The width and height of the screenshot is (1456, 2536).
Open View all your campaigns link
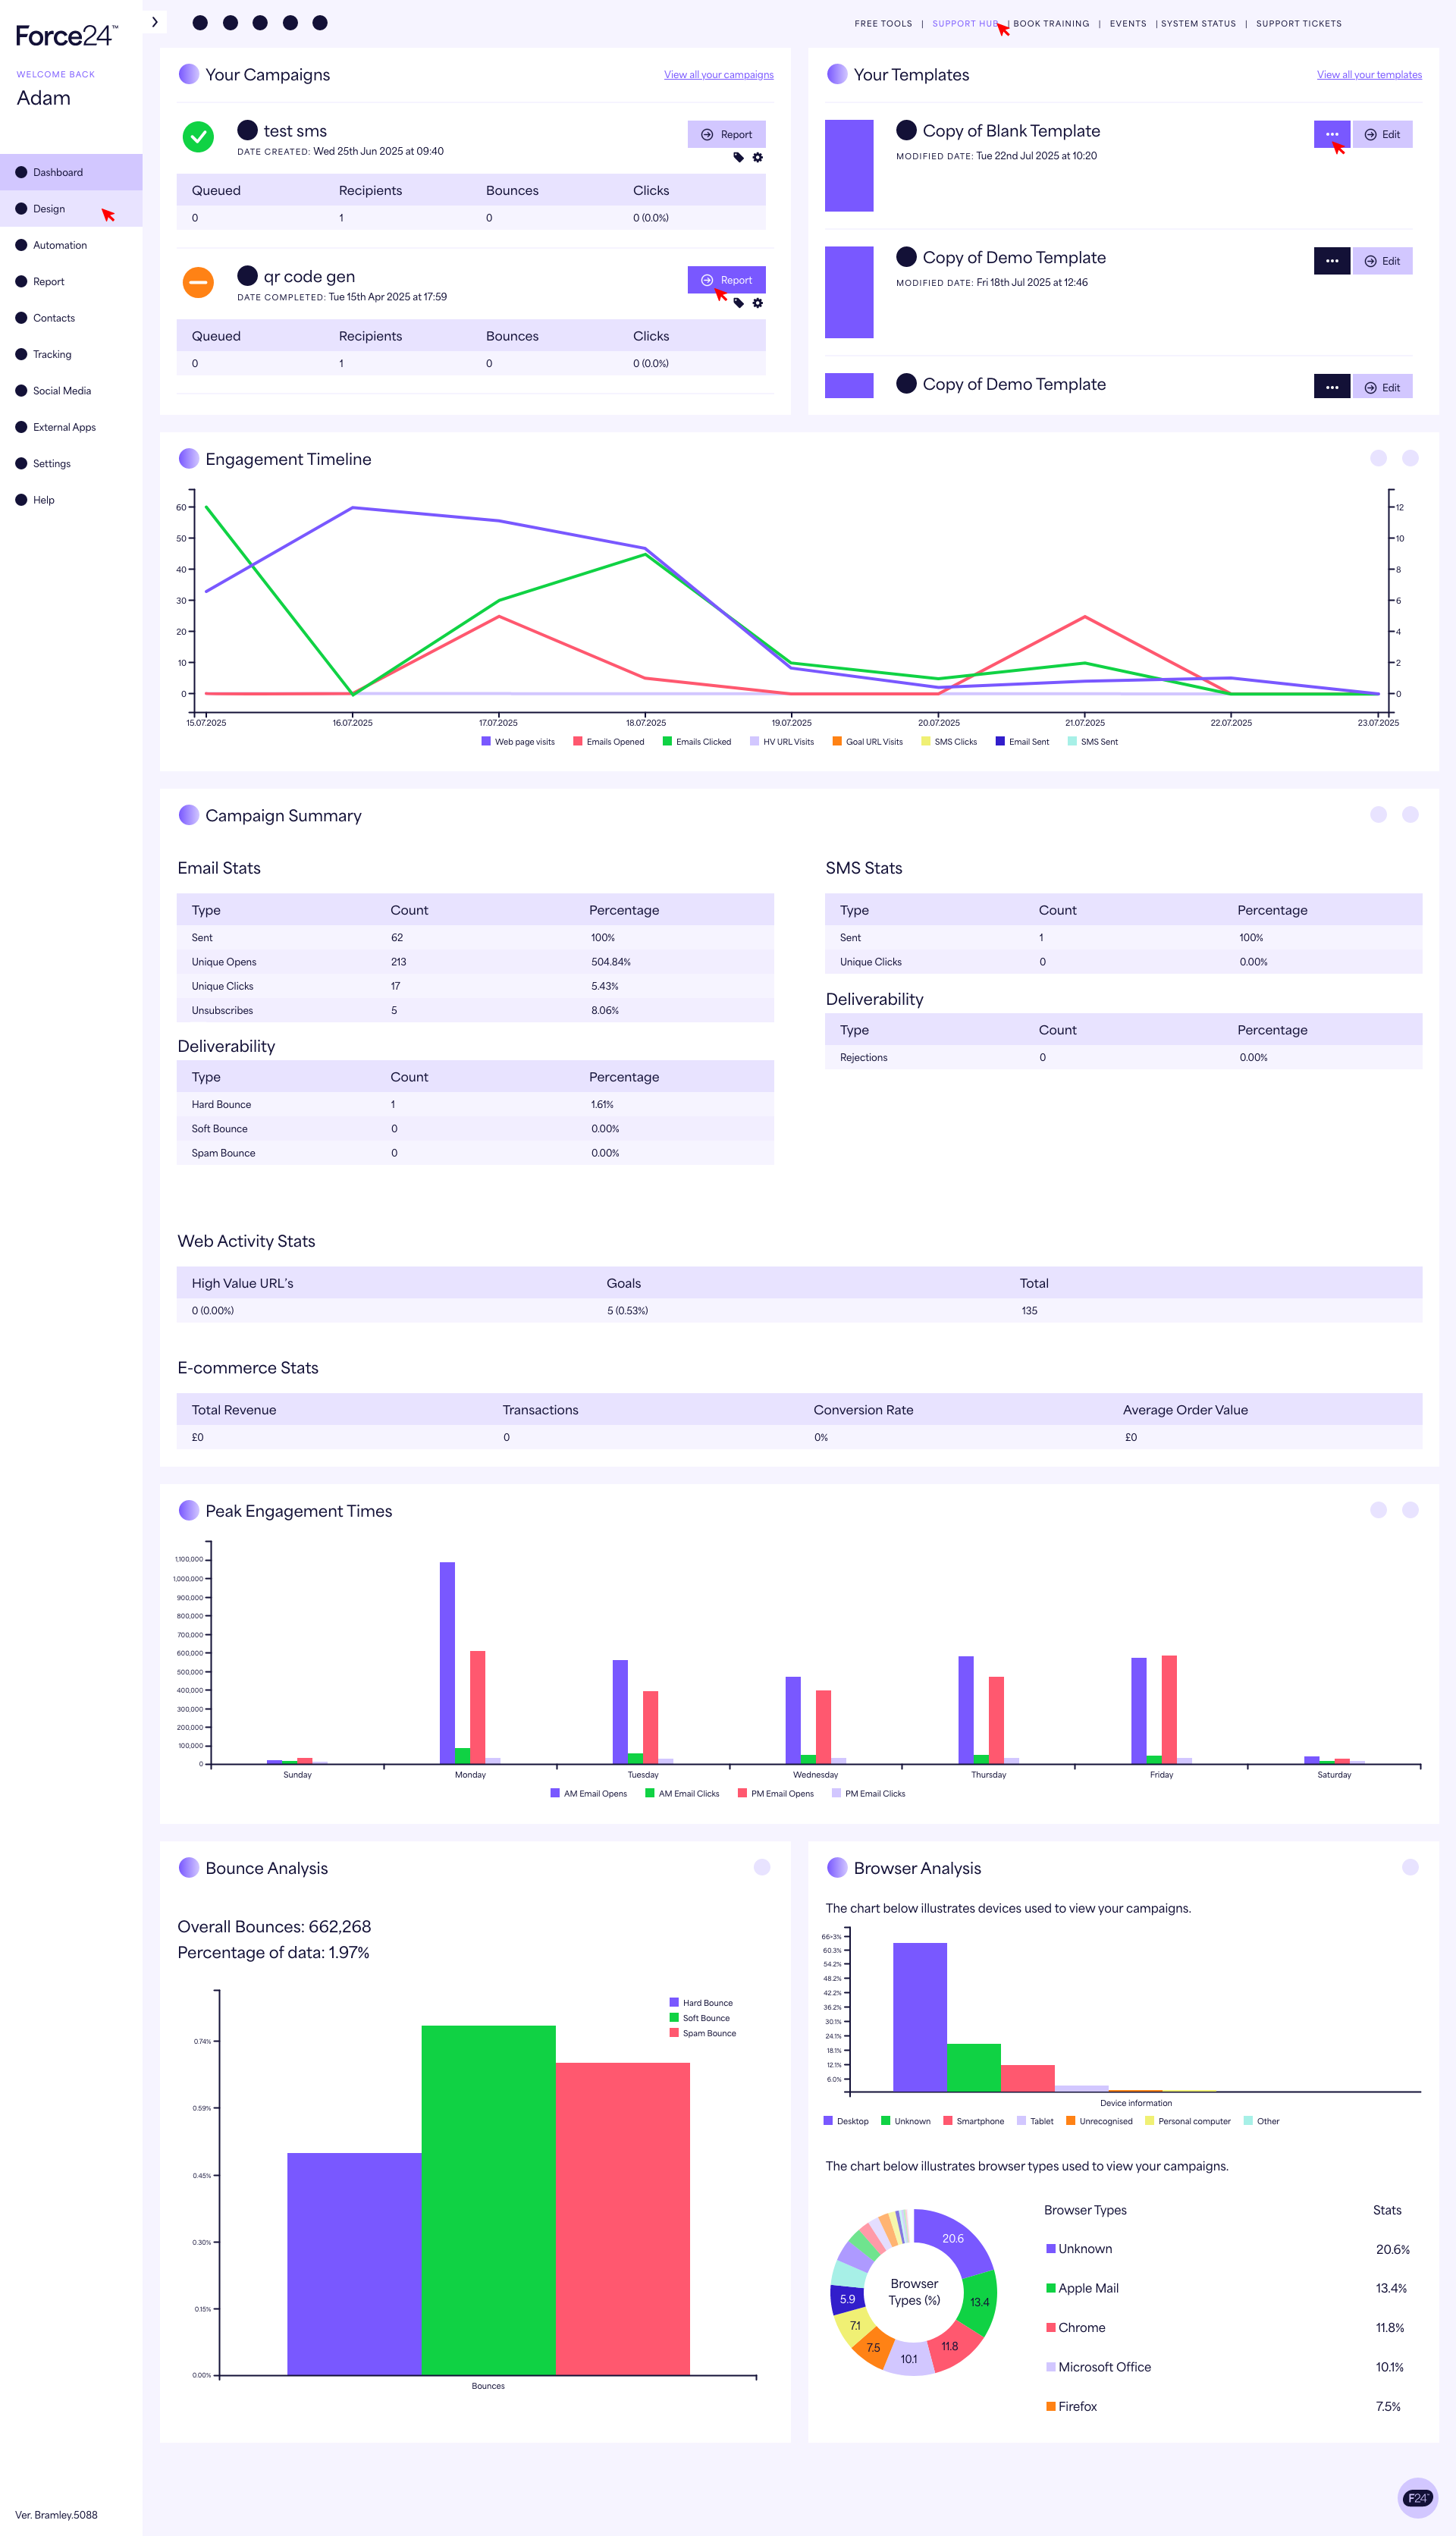coord(719,74)
